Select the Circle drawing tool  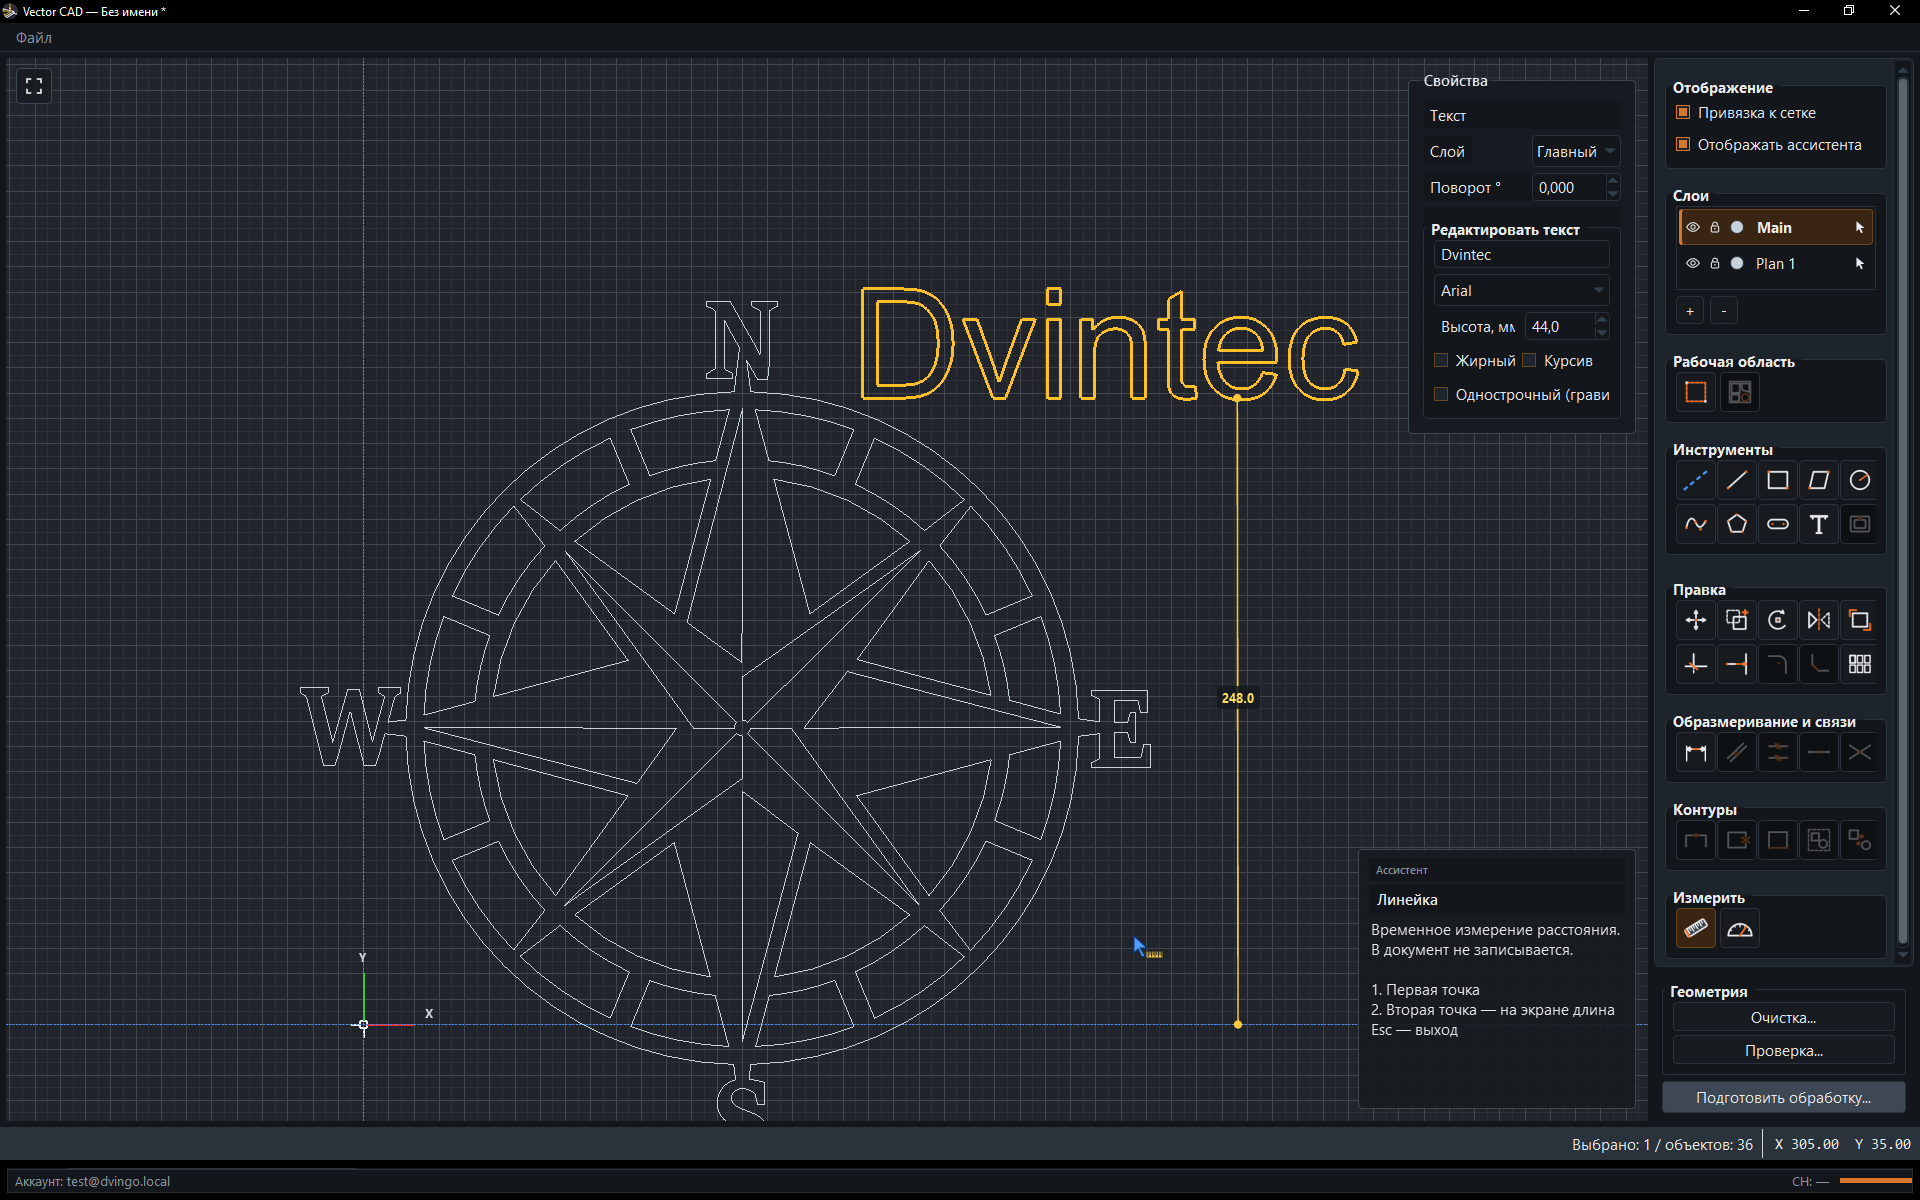click(x=1860, y=481)
